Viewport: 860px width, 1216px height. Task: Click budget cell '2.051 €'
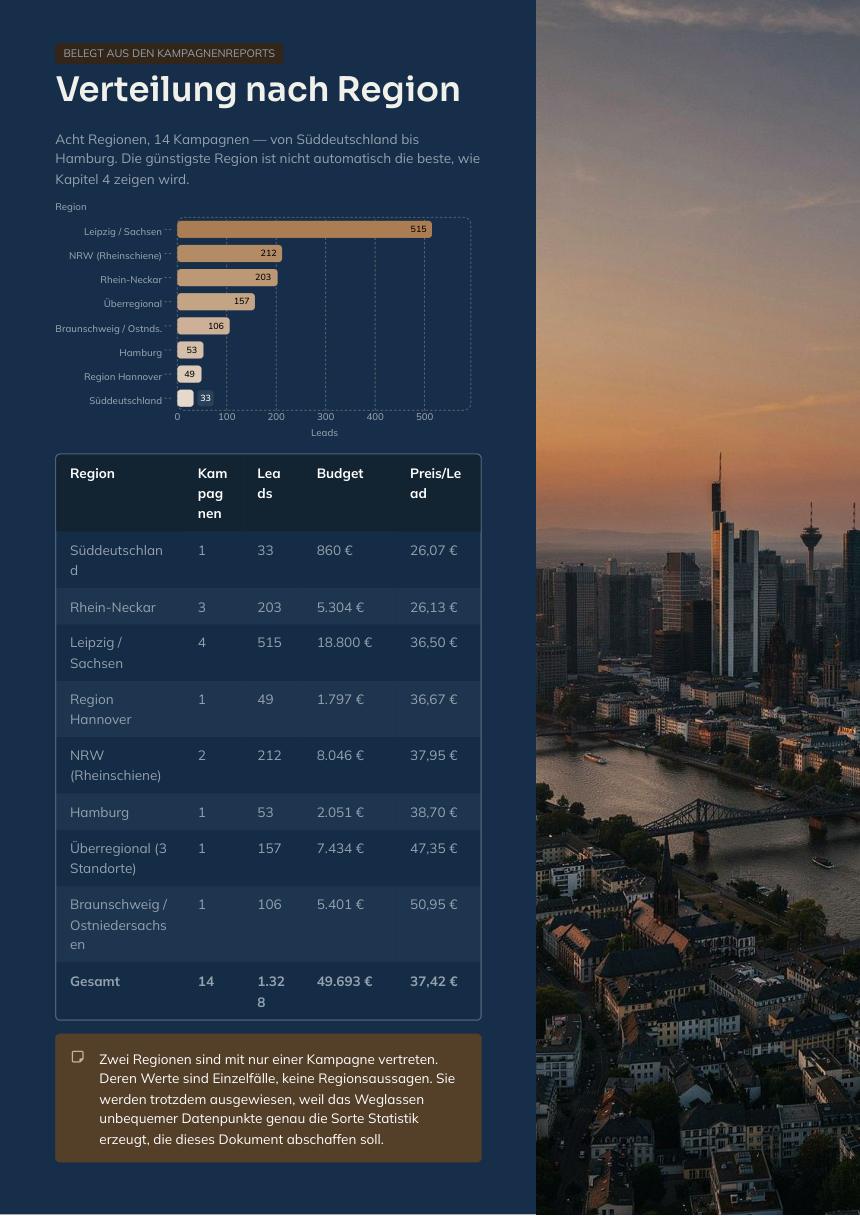click(340, 812)
